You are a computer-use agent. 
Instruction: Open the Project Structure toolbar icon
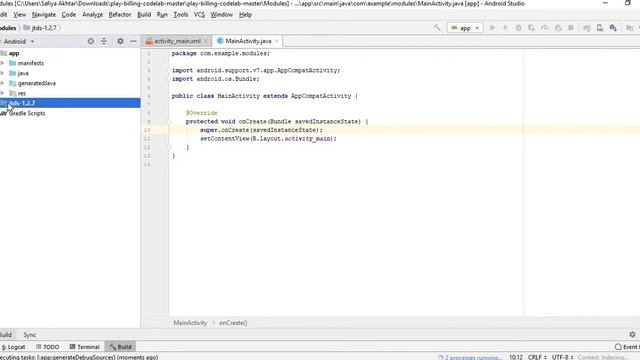click(x=630, y=28)
